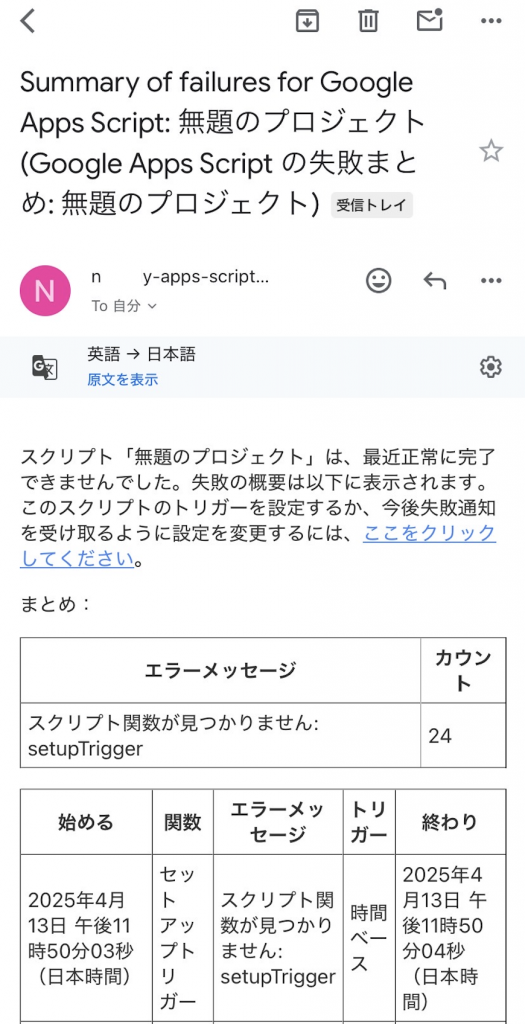Open the top-right three-dot overflow menu
The width and height of the screenshot is (525, 1024).
(x=490, y=21)
